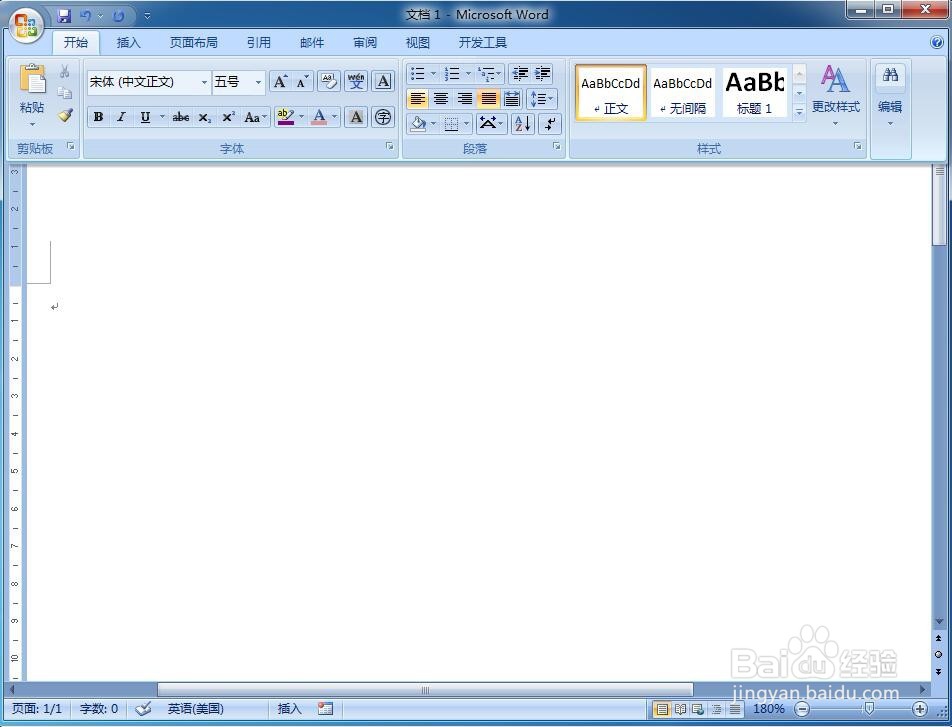Open the Asian Layout dropdown
The height and width of the screenshot is (727, 952).
tap(491, 124)
